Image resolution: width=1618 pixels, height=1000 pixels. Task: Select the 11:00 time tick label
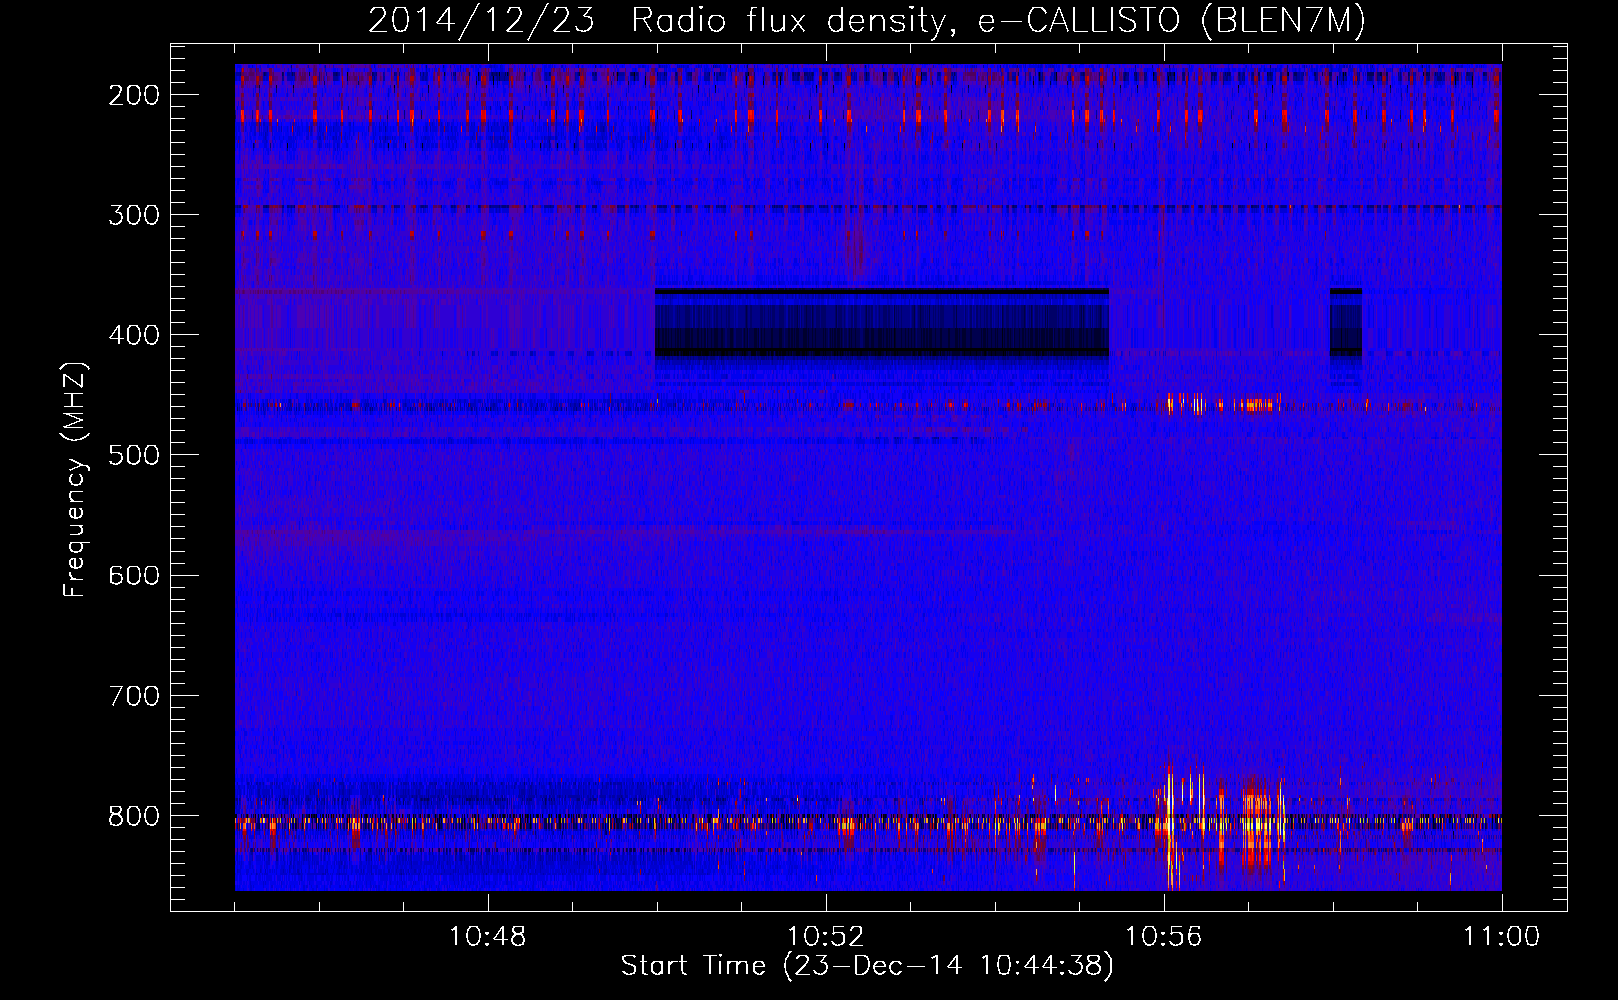1501,937
